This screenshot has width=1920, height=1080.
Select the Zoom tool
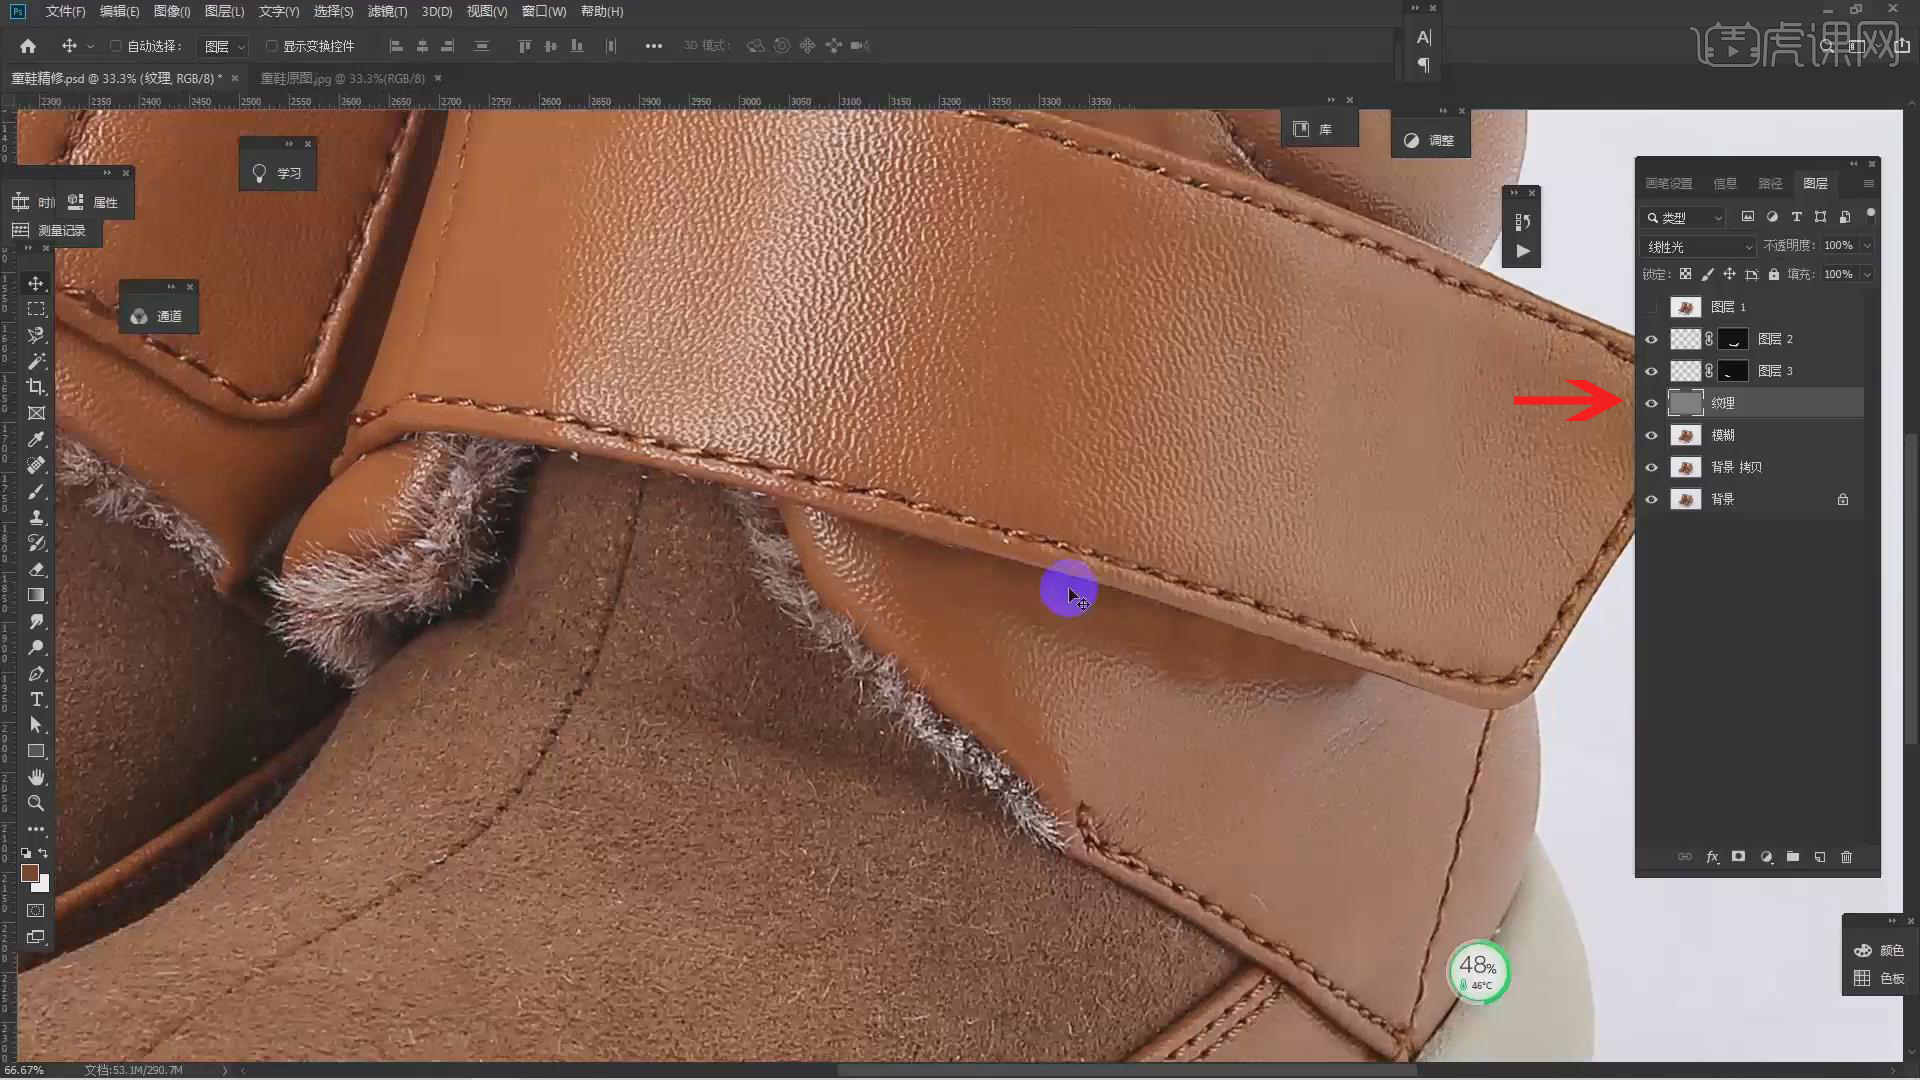pyautogui.click(x=36, y=803)
